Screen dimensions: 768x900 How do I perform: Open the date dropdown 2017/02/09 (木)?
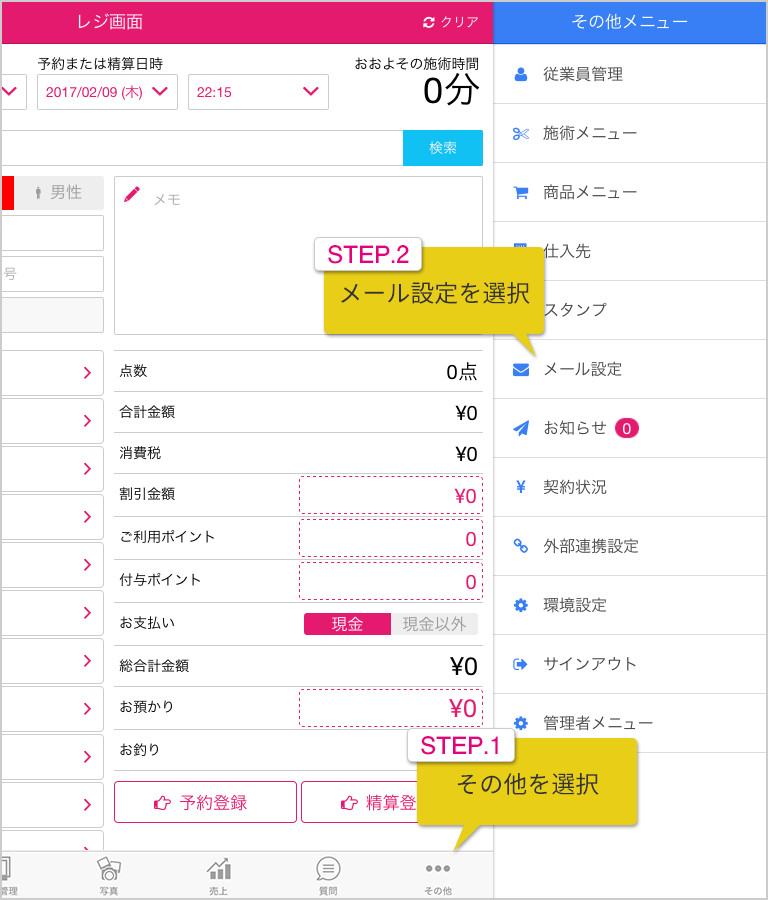[107, 92]
